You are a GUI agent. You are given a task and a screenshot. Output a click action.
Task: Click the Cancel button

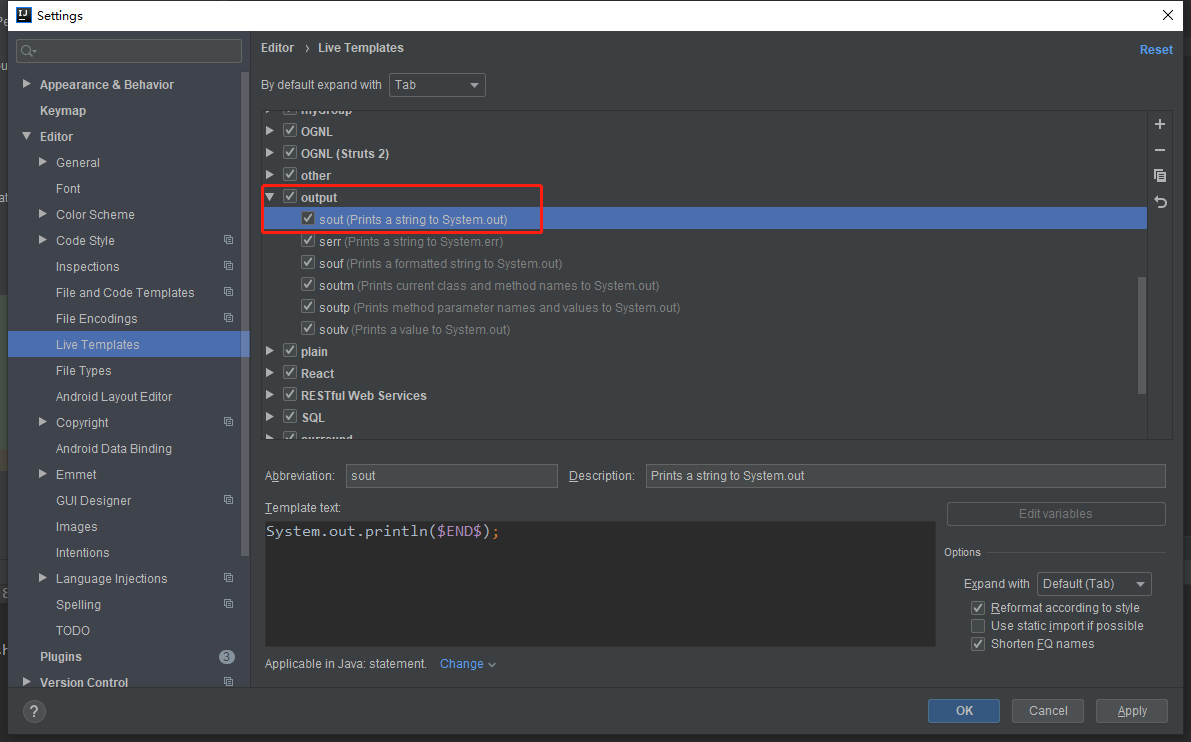click(1048, 711)
